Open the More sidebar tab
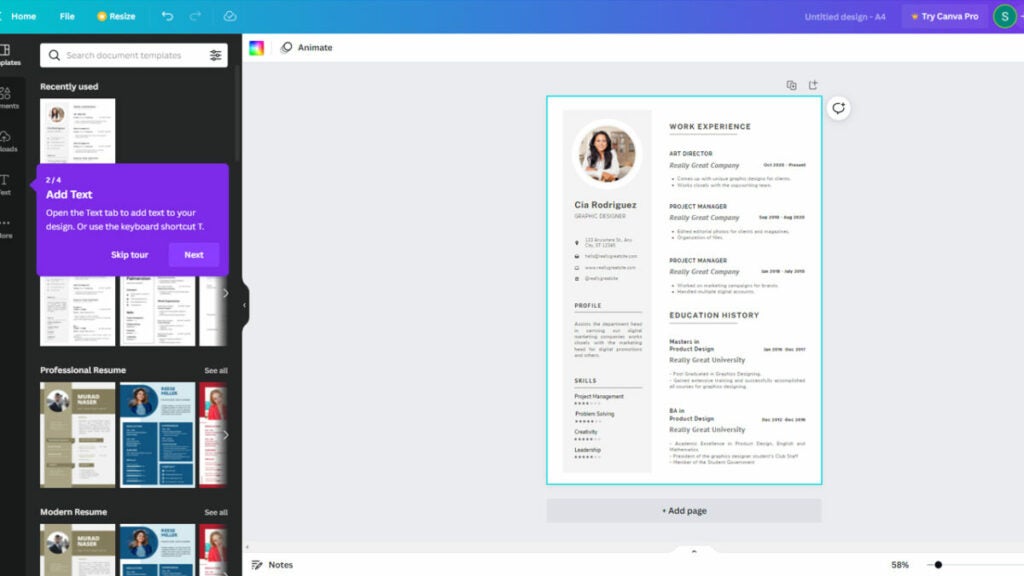The image size is (1024, 576). click(x=6, y=228)
